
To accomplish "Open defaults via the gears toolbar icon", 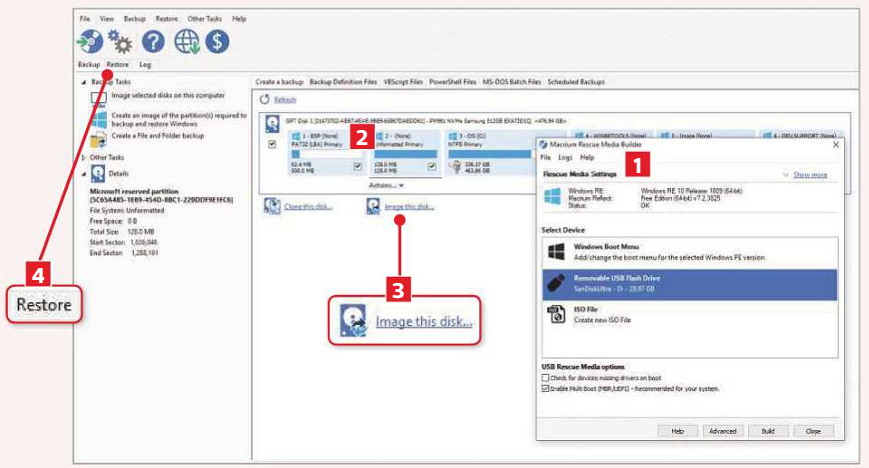I will pos(120,42).
